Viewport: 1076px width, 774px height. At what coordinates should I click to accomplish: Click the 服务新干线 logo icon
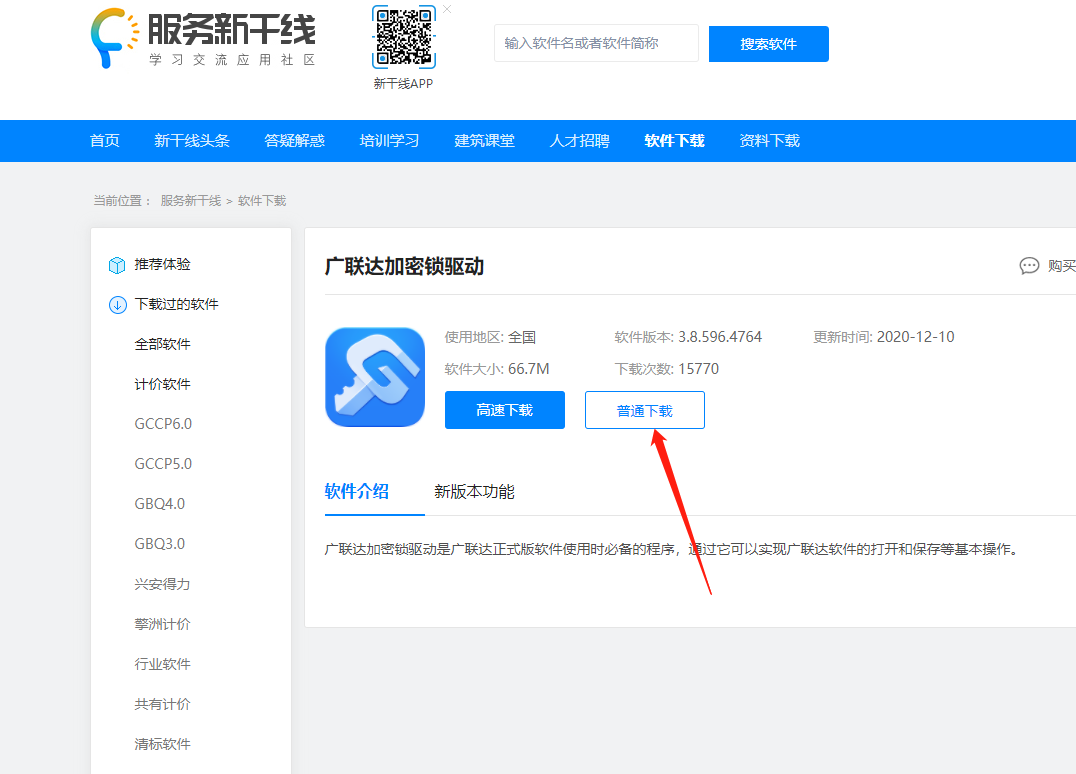click(114, 38)
